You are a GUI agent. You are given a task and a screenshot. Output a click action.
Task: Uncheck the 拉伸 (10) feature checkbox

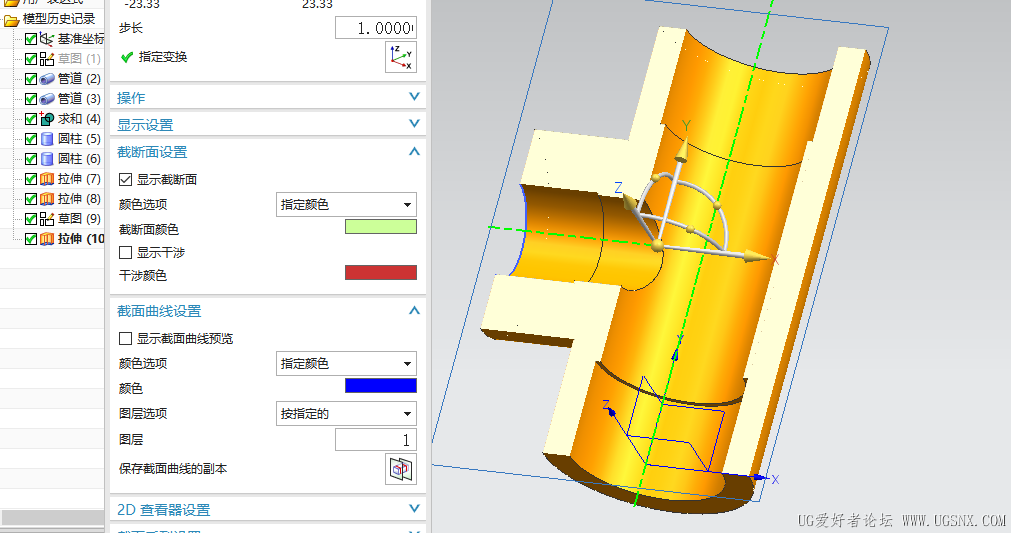point(30,238)
